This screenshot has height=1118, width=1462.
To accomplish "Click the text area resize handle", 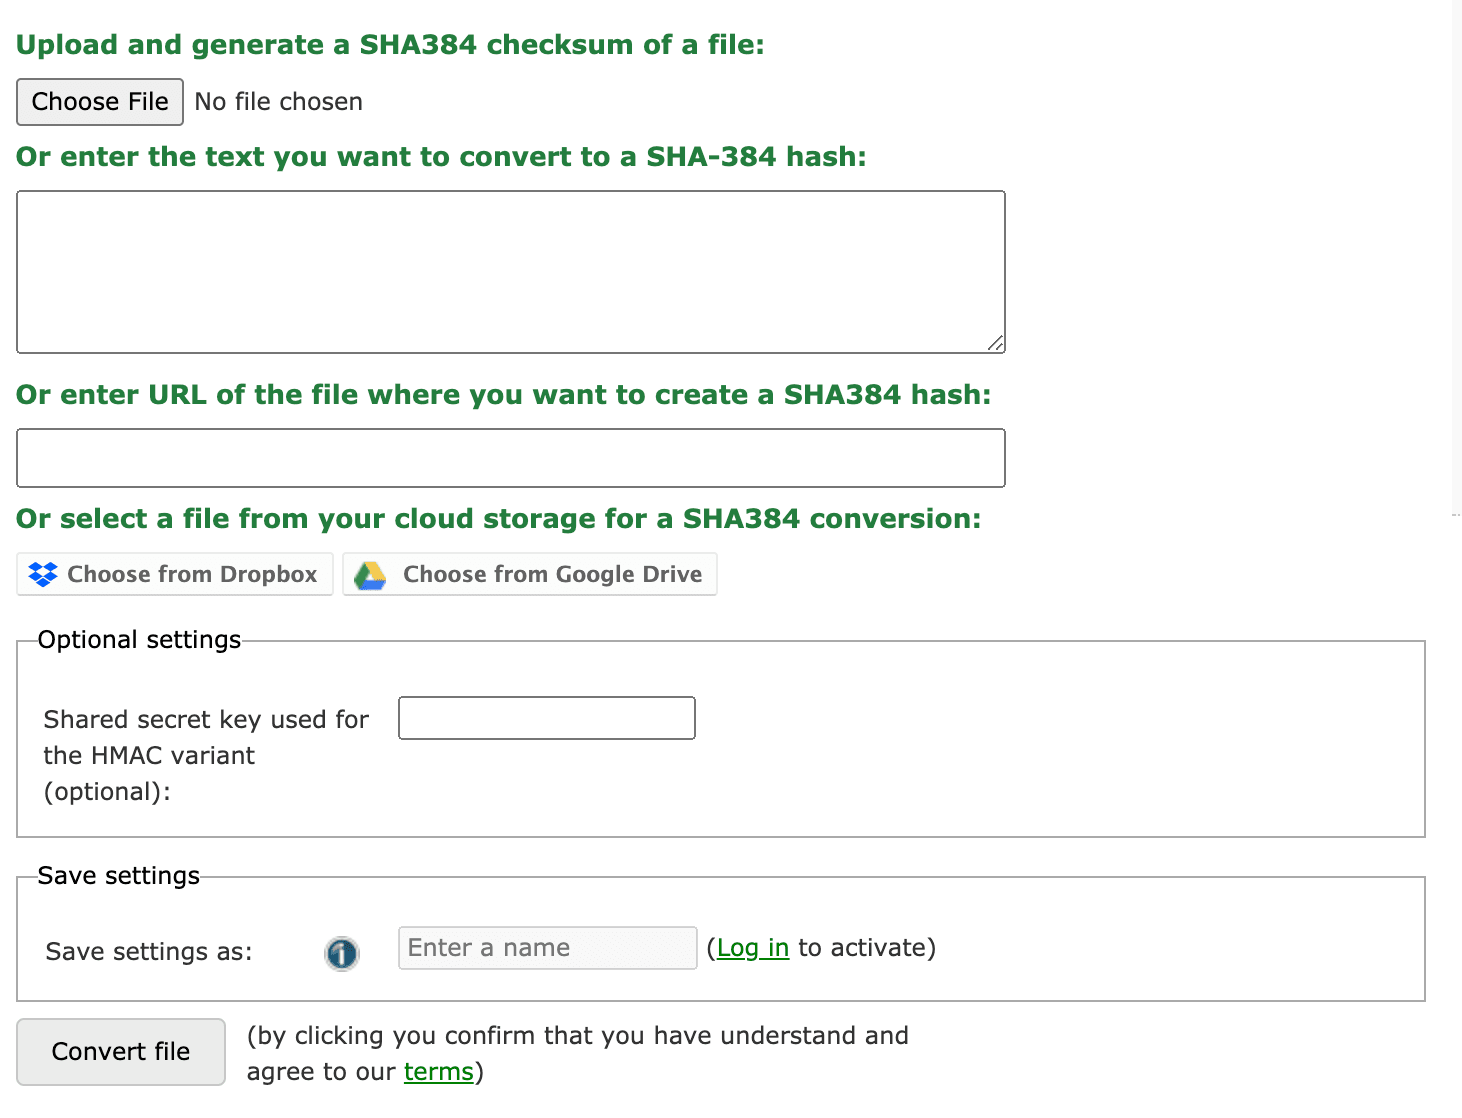I will [995, 343].
